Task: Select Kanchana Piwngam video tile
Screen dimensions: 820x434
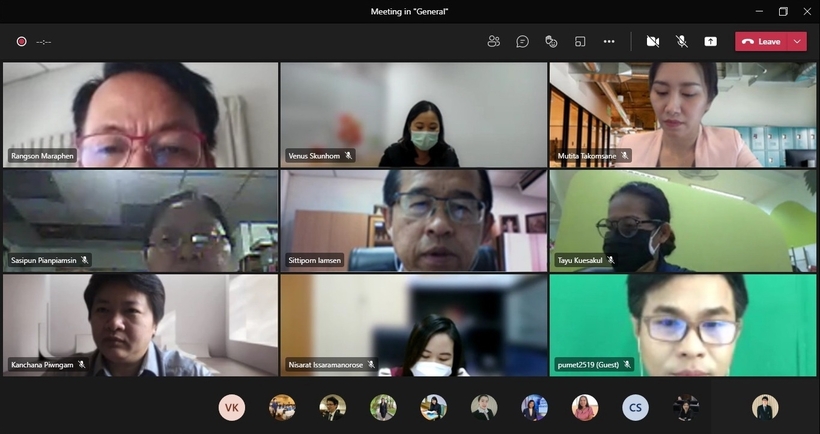Action: coord(140,325)
